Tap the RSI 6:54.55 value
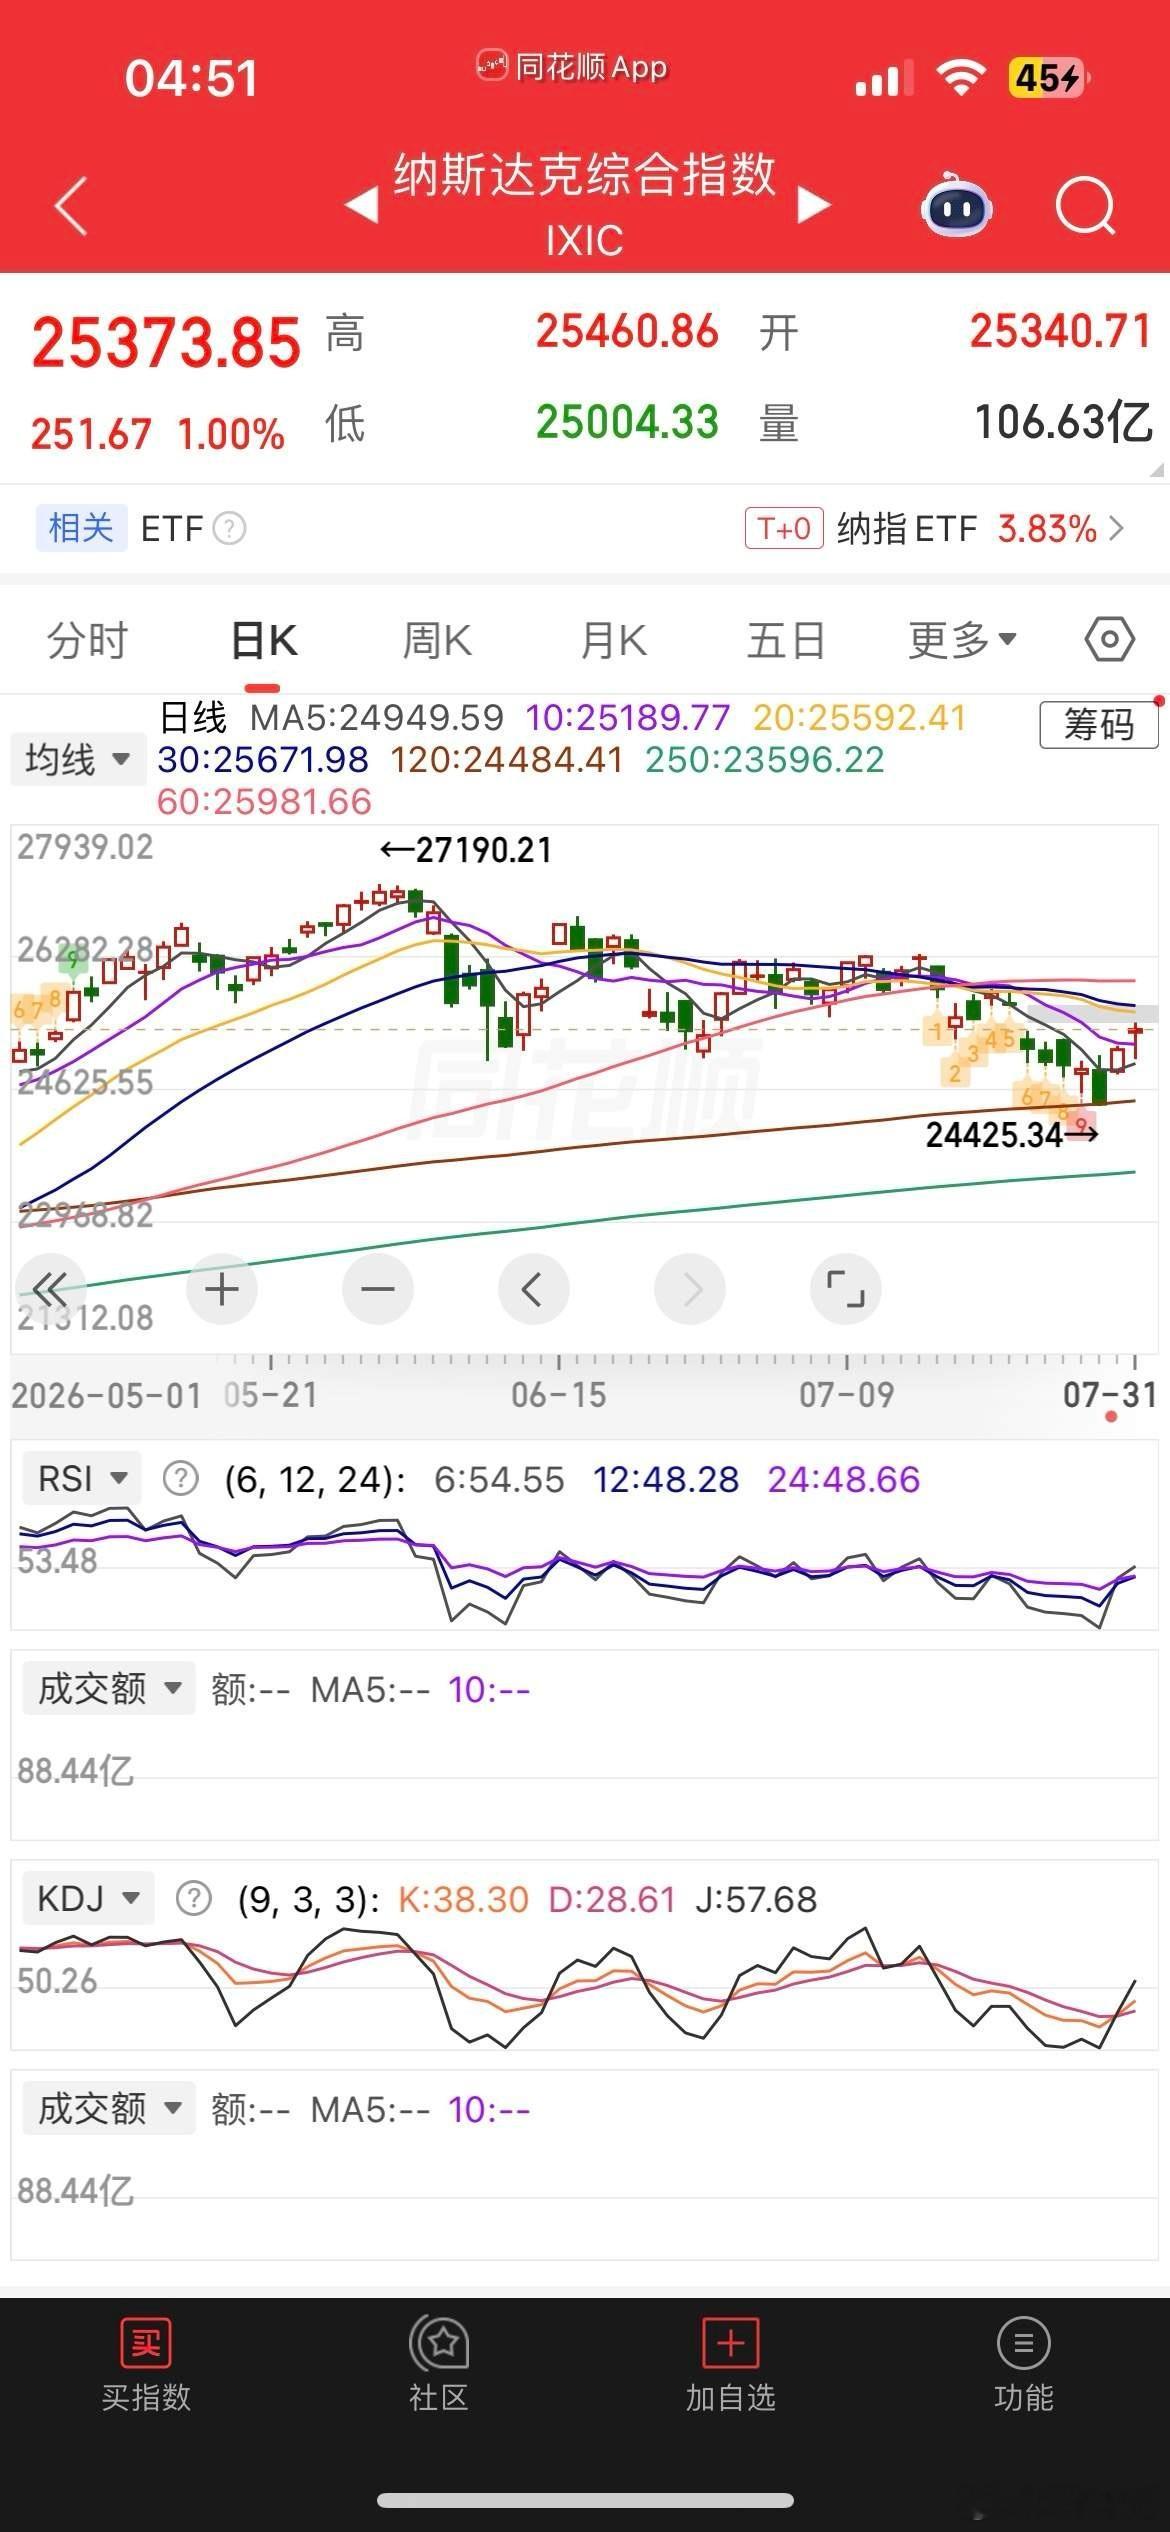Image resolution: width=1170 pixels, height=2532 pixels. click(x=499, y=1479)
